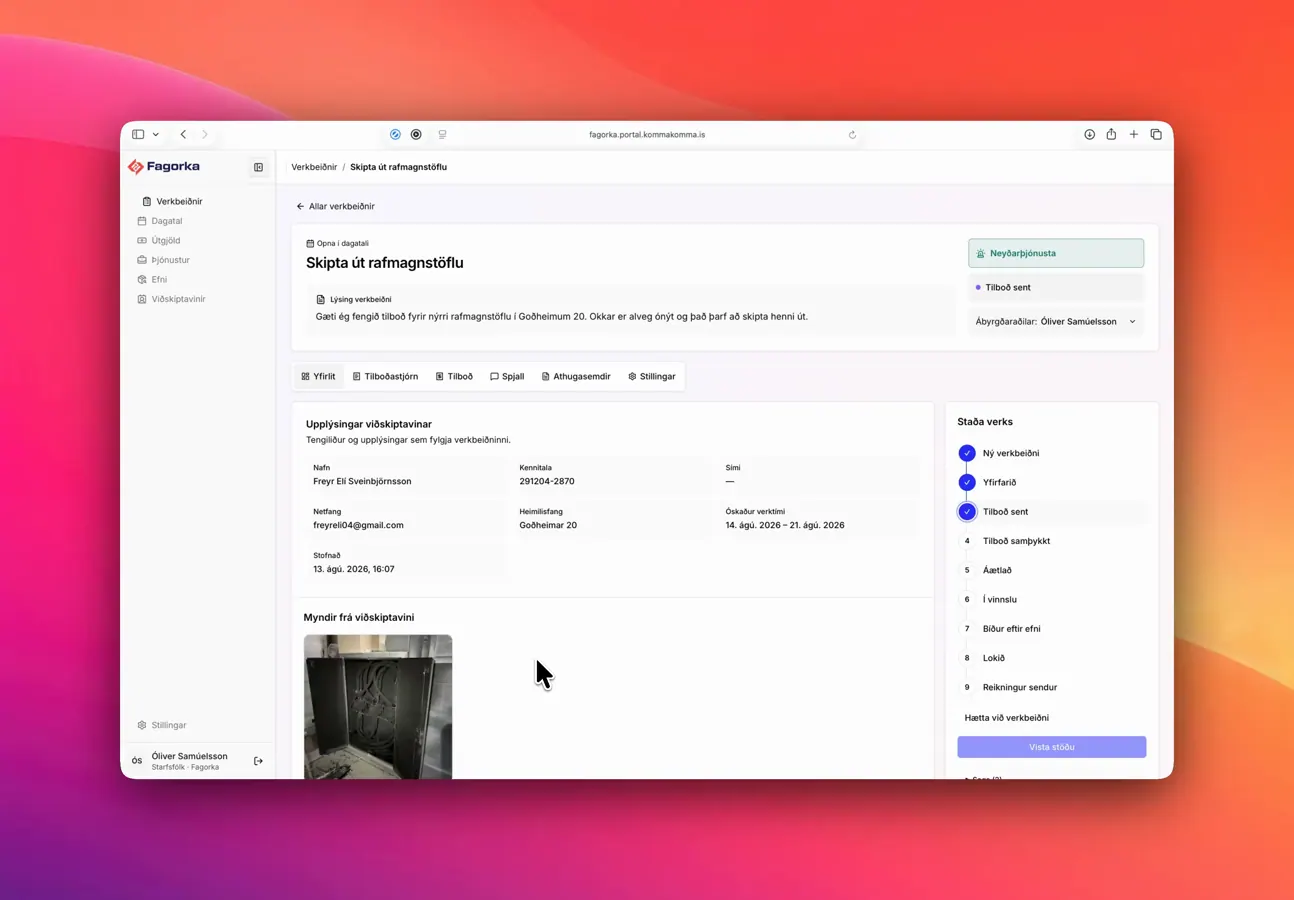Reload the page in Safari

tap(852, 134)
